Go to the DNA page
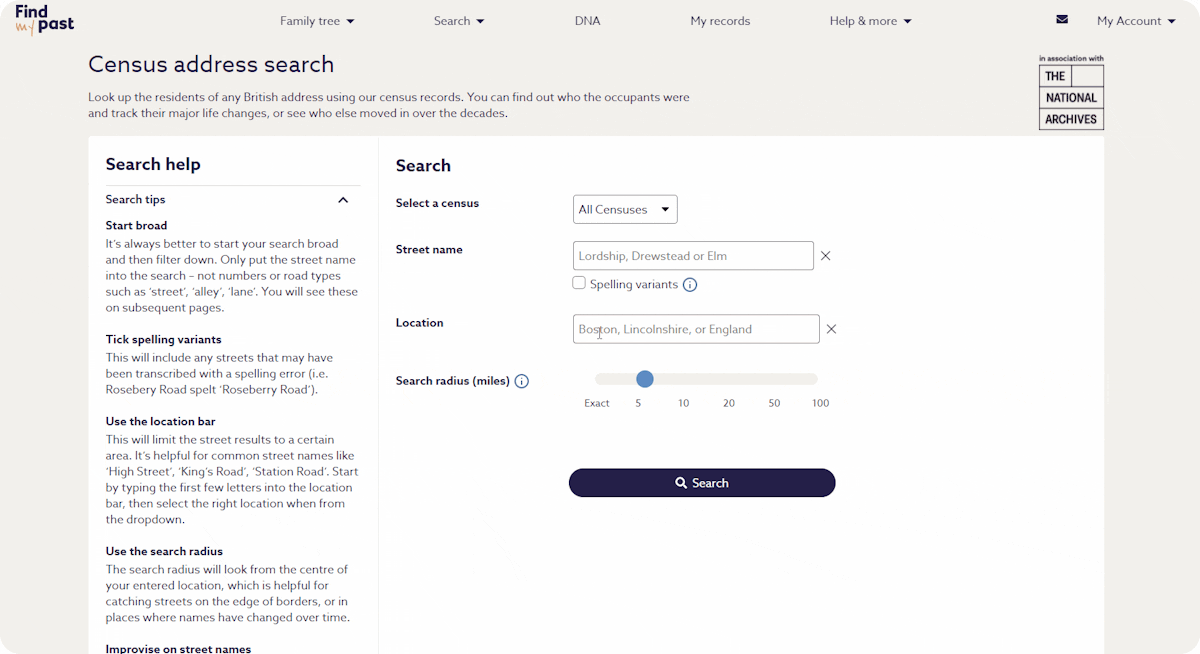 [x=588, y=21]
